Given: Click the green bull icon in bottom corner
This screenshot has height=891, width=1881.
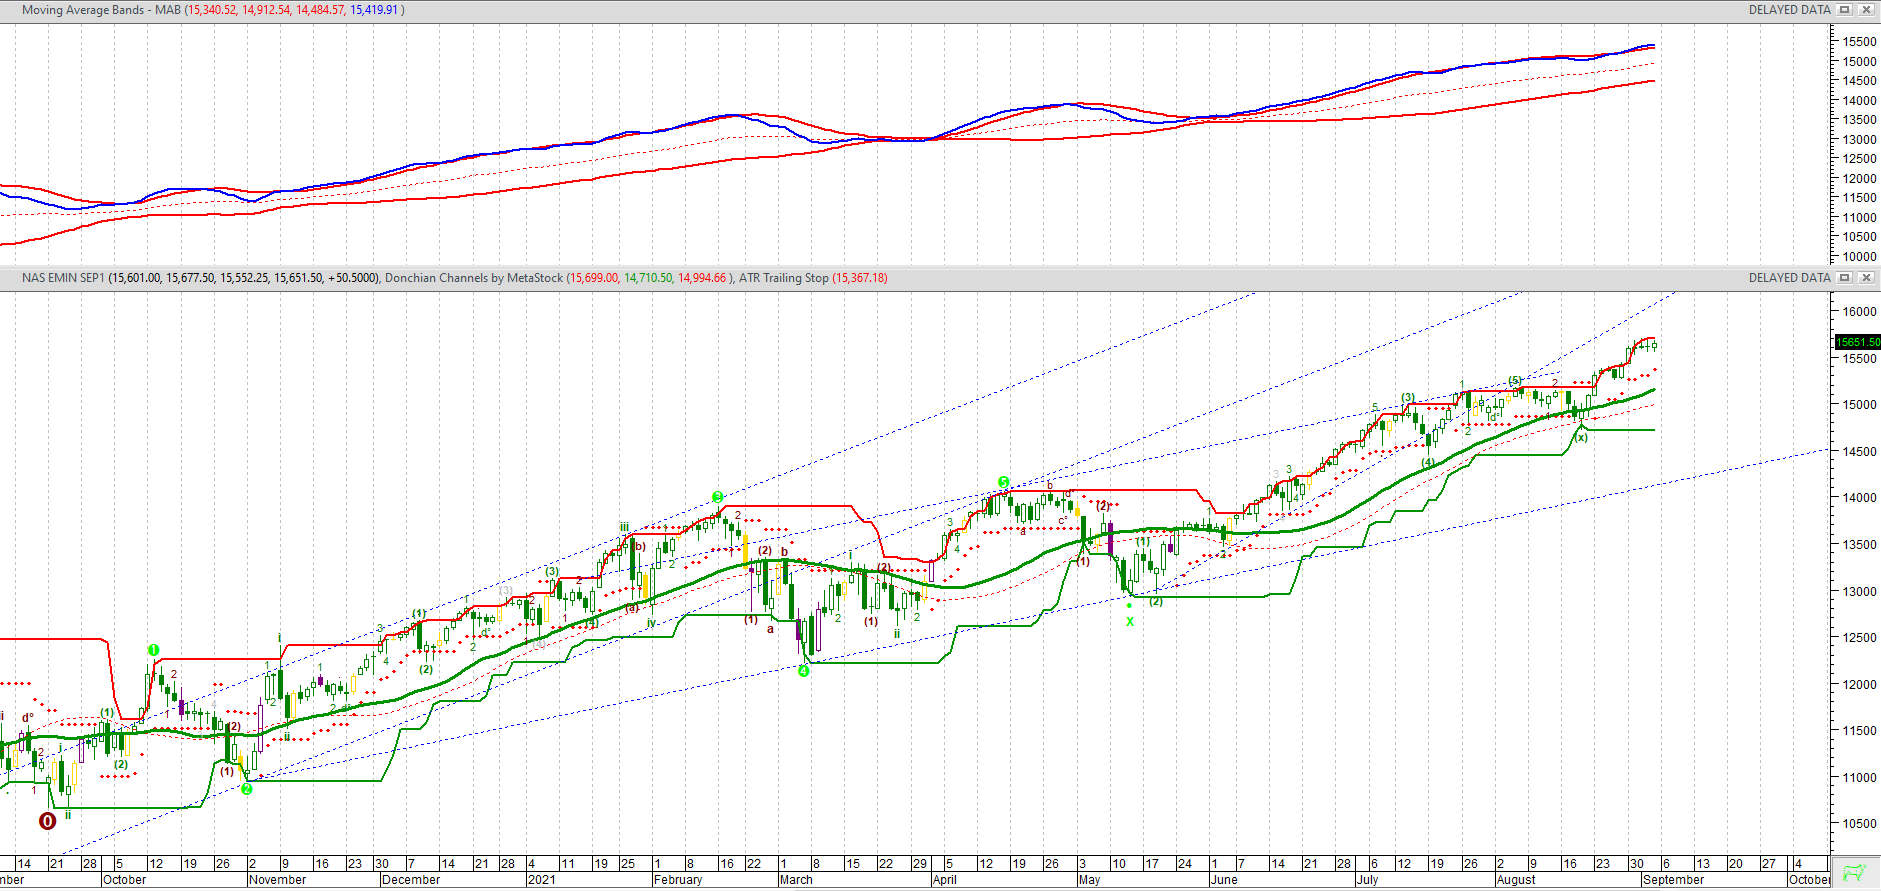Looking at the screenshot, I should click(1855, 873).
